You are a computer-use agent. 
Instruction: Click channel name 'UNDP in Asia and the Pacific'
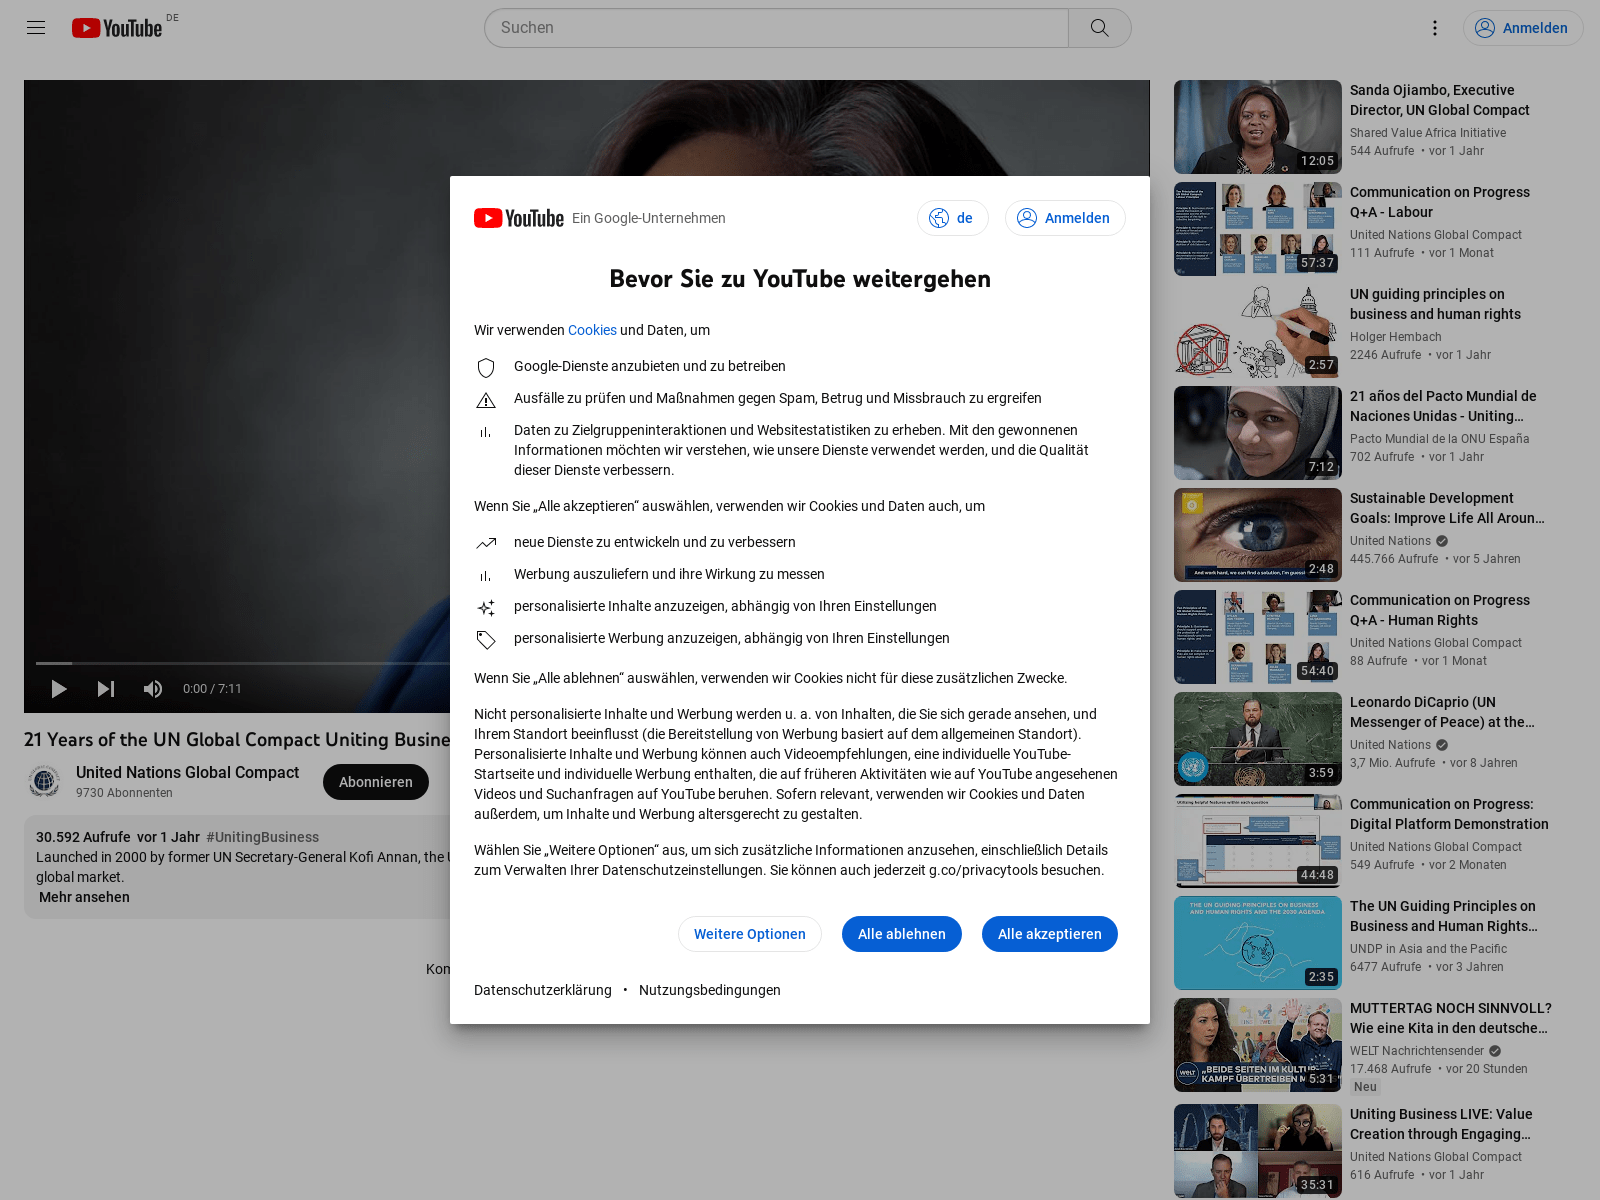click(1428, 949)
